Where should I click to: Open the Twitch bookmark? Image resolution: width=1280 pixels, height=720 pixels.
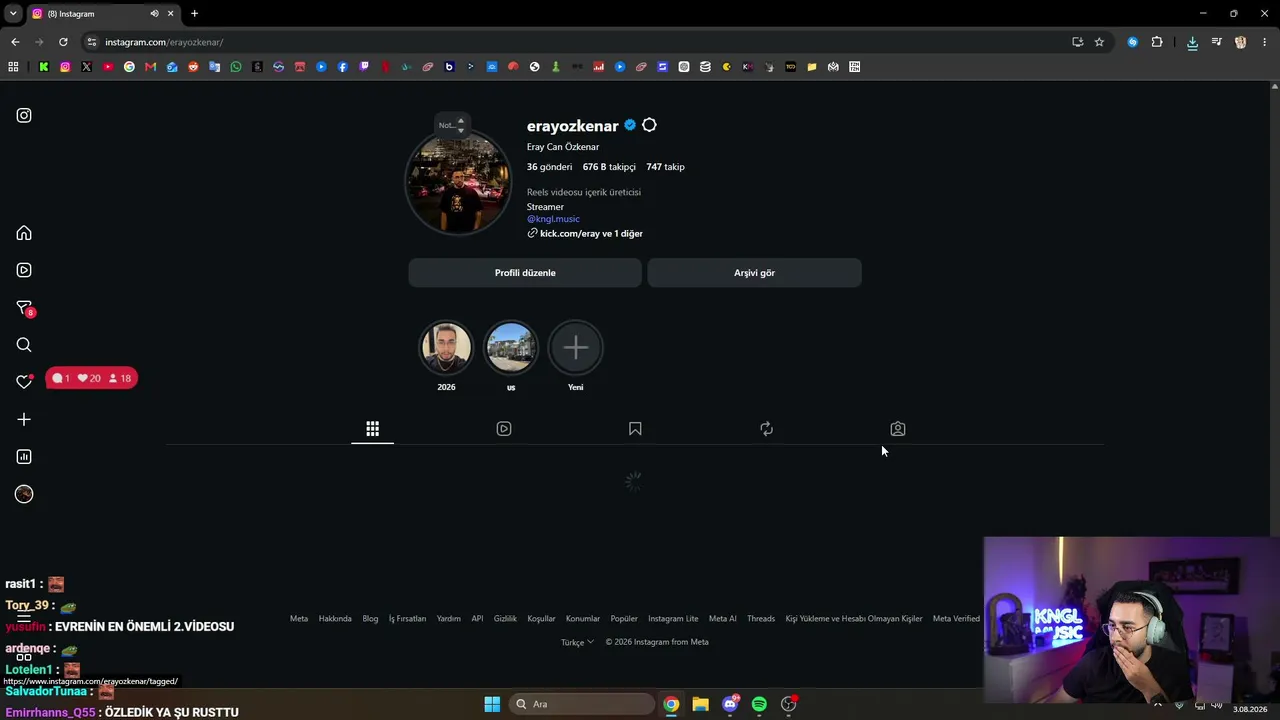click(x=364, y=67)
